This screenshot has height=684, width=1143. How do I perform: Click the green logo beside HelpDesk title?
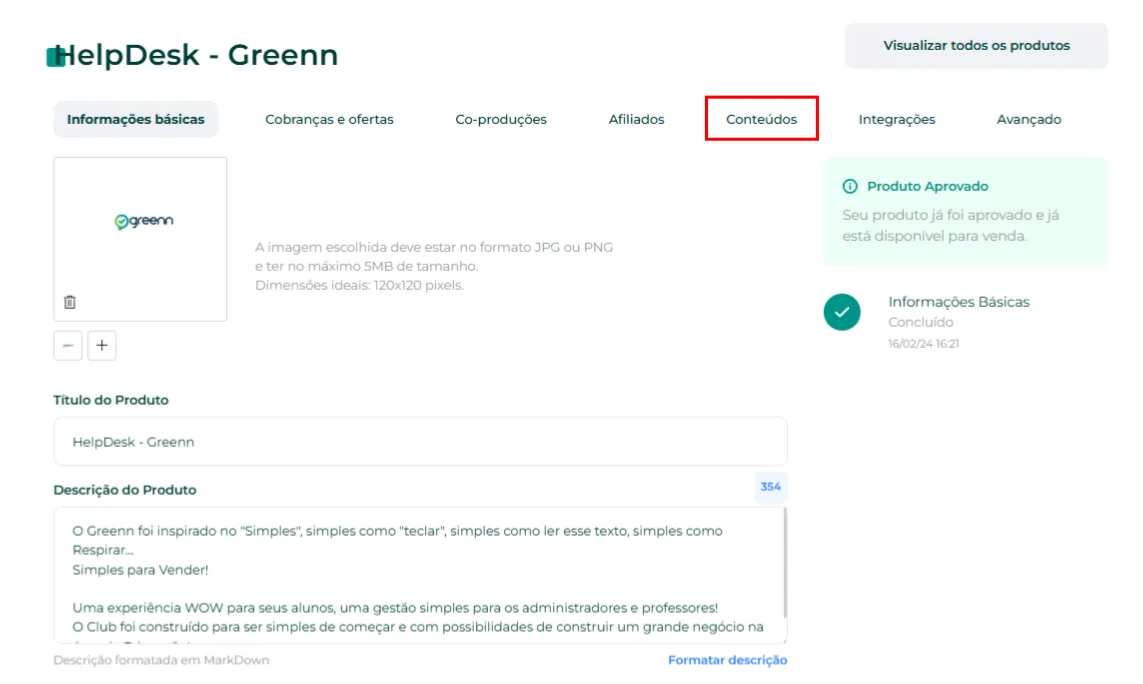click(x=55, y=57)
